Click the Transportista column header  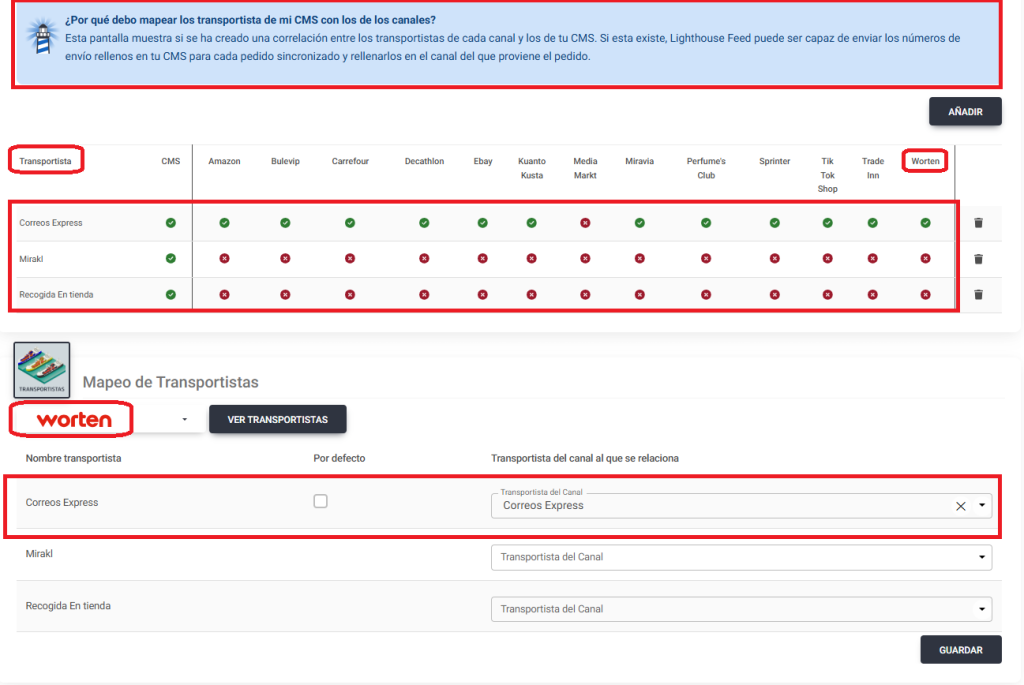45,161
